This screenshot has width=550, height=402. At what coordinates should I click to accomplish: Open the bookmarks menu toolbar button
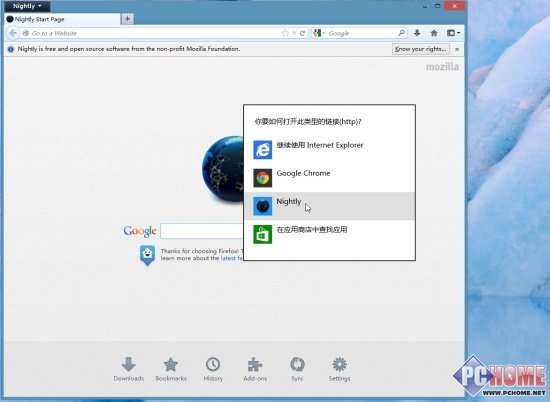pyautogui.click(x=453, y=33)
